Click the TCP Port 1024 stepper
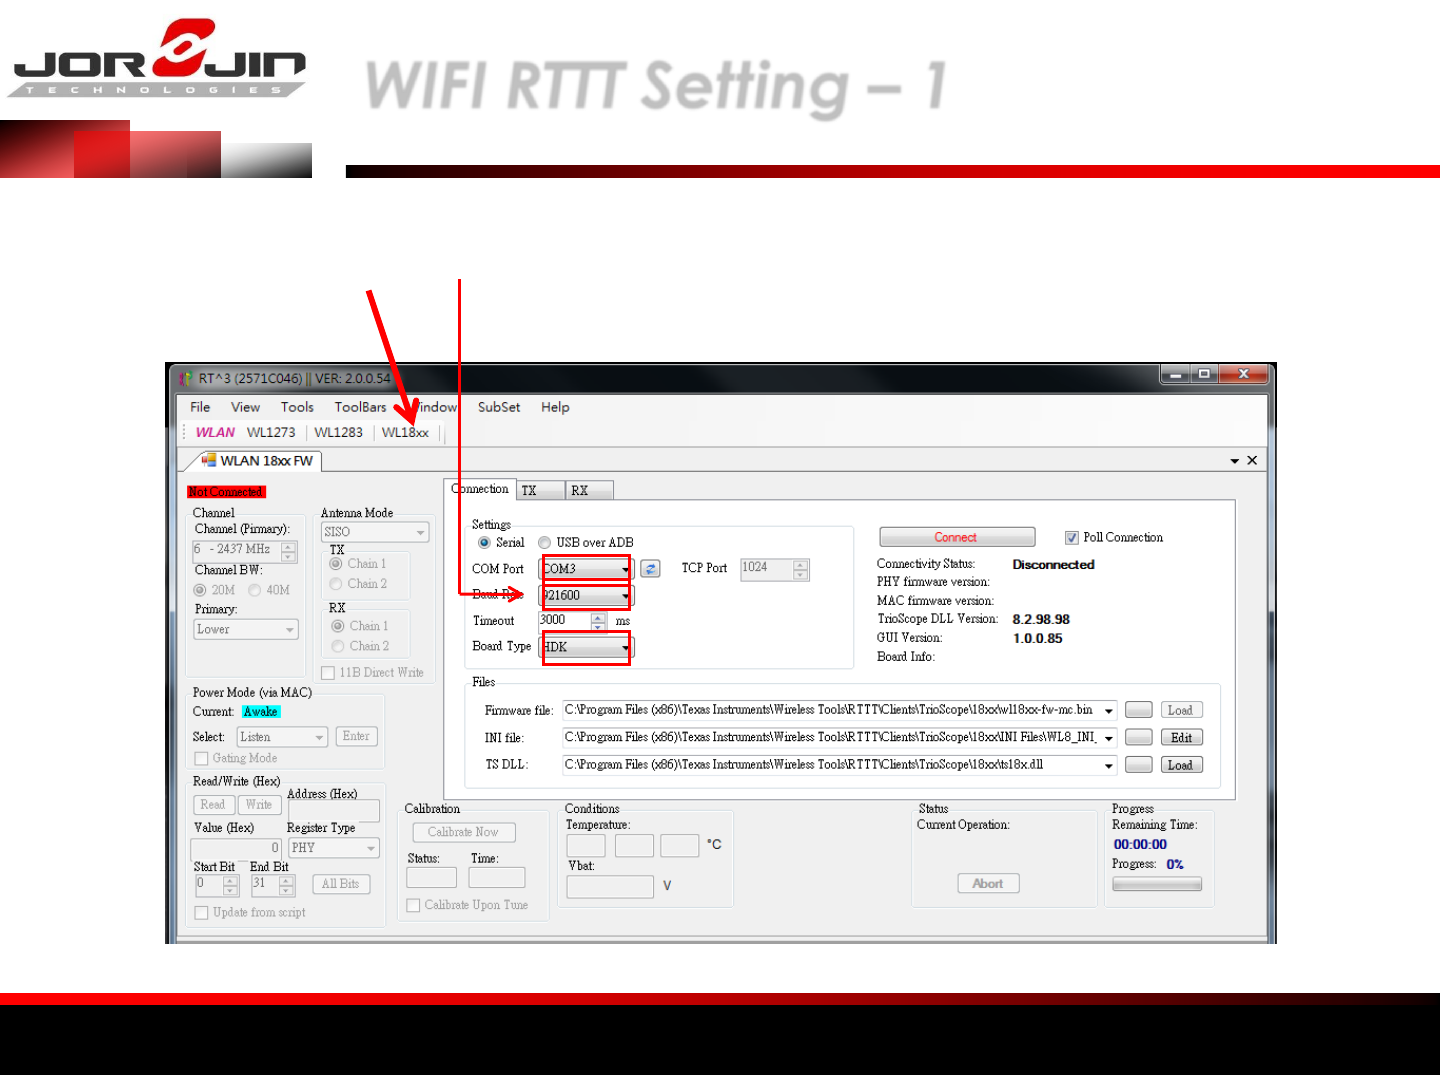1440x1080 pixels. coord(800,569)
